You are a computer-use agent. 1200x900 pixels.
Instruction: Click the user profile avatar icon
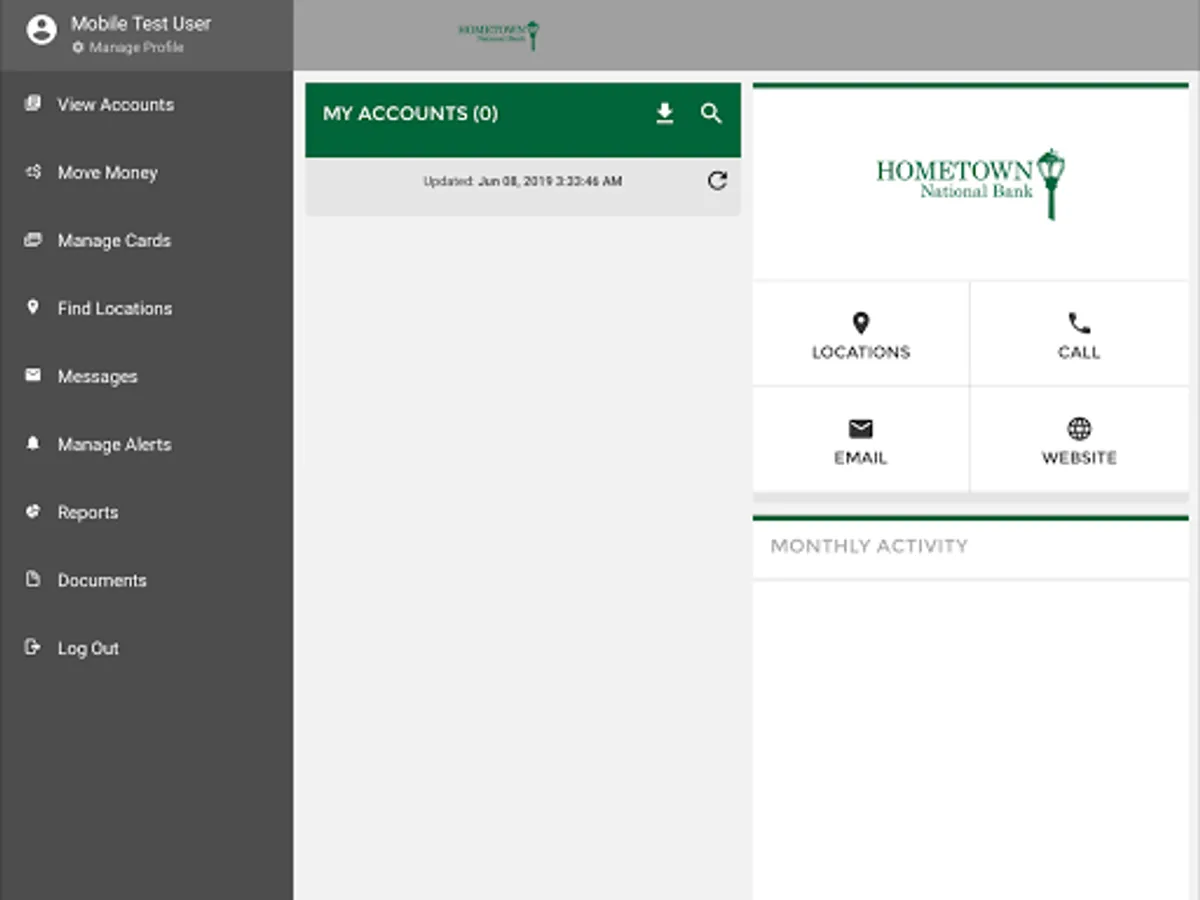point(41,30)
